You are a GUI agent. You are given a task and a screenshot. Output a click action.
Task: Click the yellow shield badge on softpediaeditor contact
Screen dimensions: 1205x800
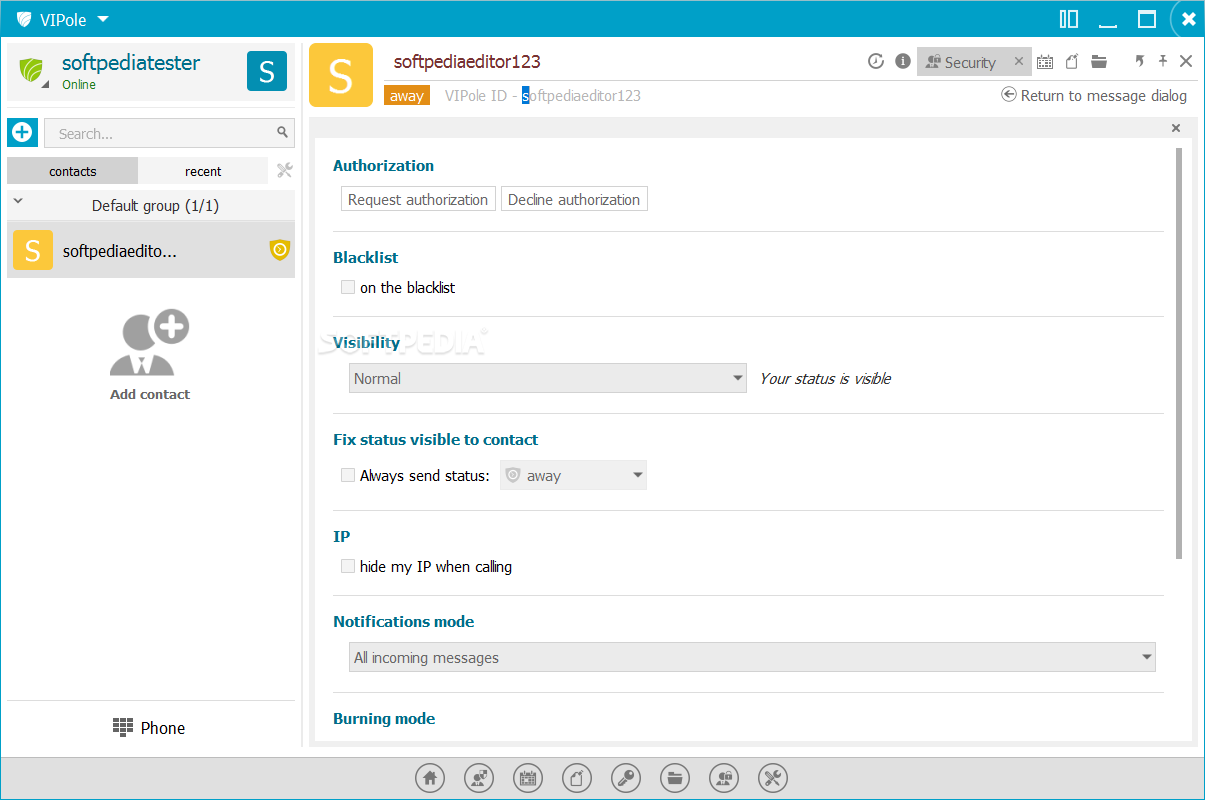click(x=280, y=250)
